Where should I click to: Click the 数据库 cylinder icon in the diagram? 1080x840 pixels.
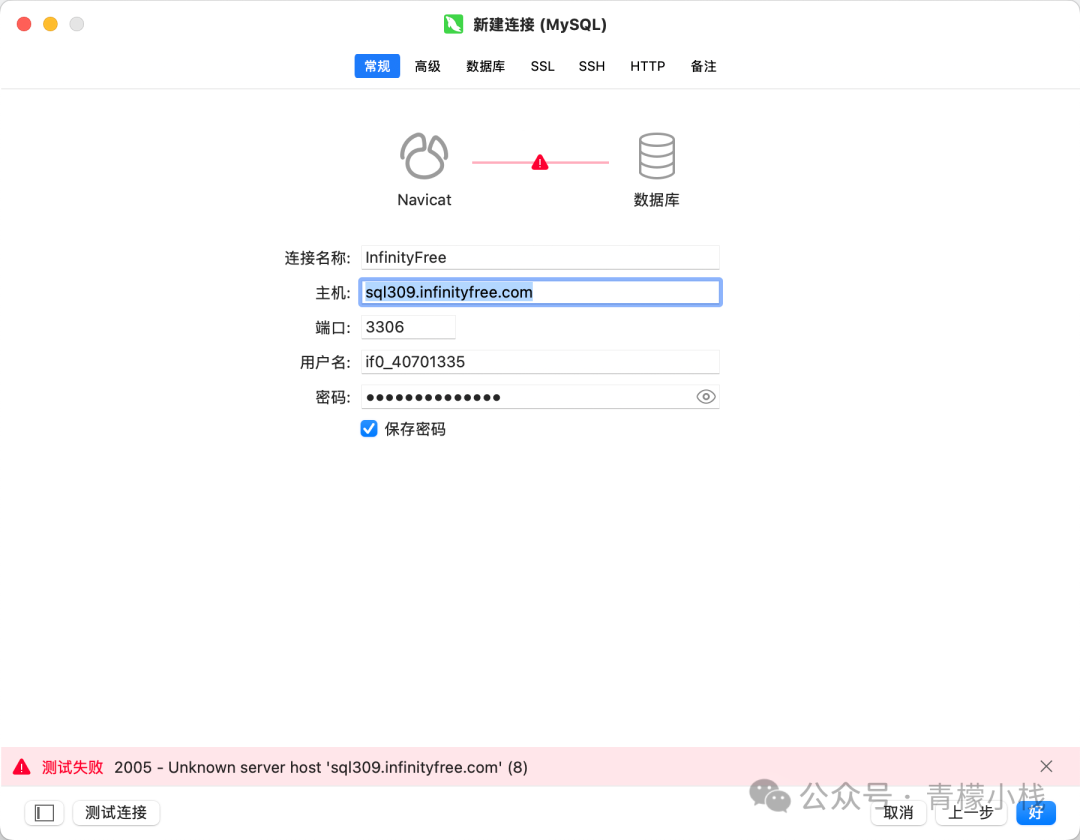pyautogui.click(x=657, y=156)
